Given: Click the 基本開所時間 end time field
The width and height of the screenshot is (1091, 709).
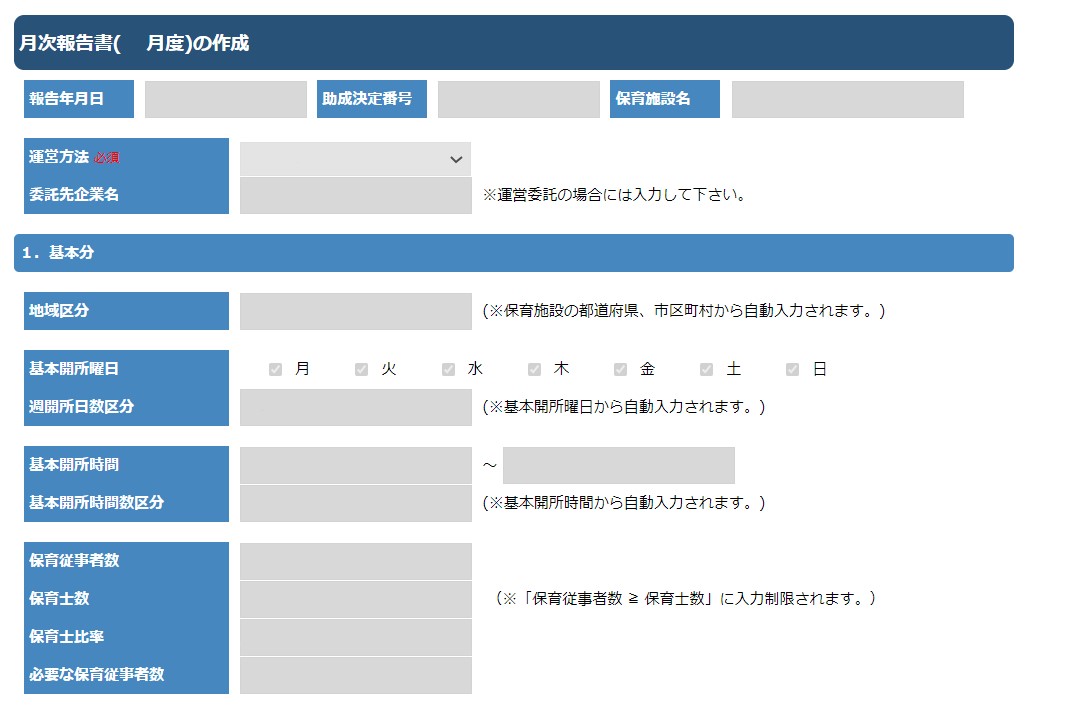Looking at the screenshot, I should pyautogui.click(x=619, y=466).
